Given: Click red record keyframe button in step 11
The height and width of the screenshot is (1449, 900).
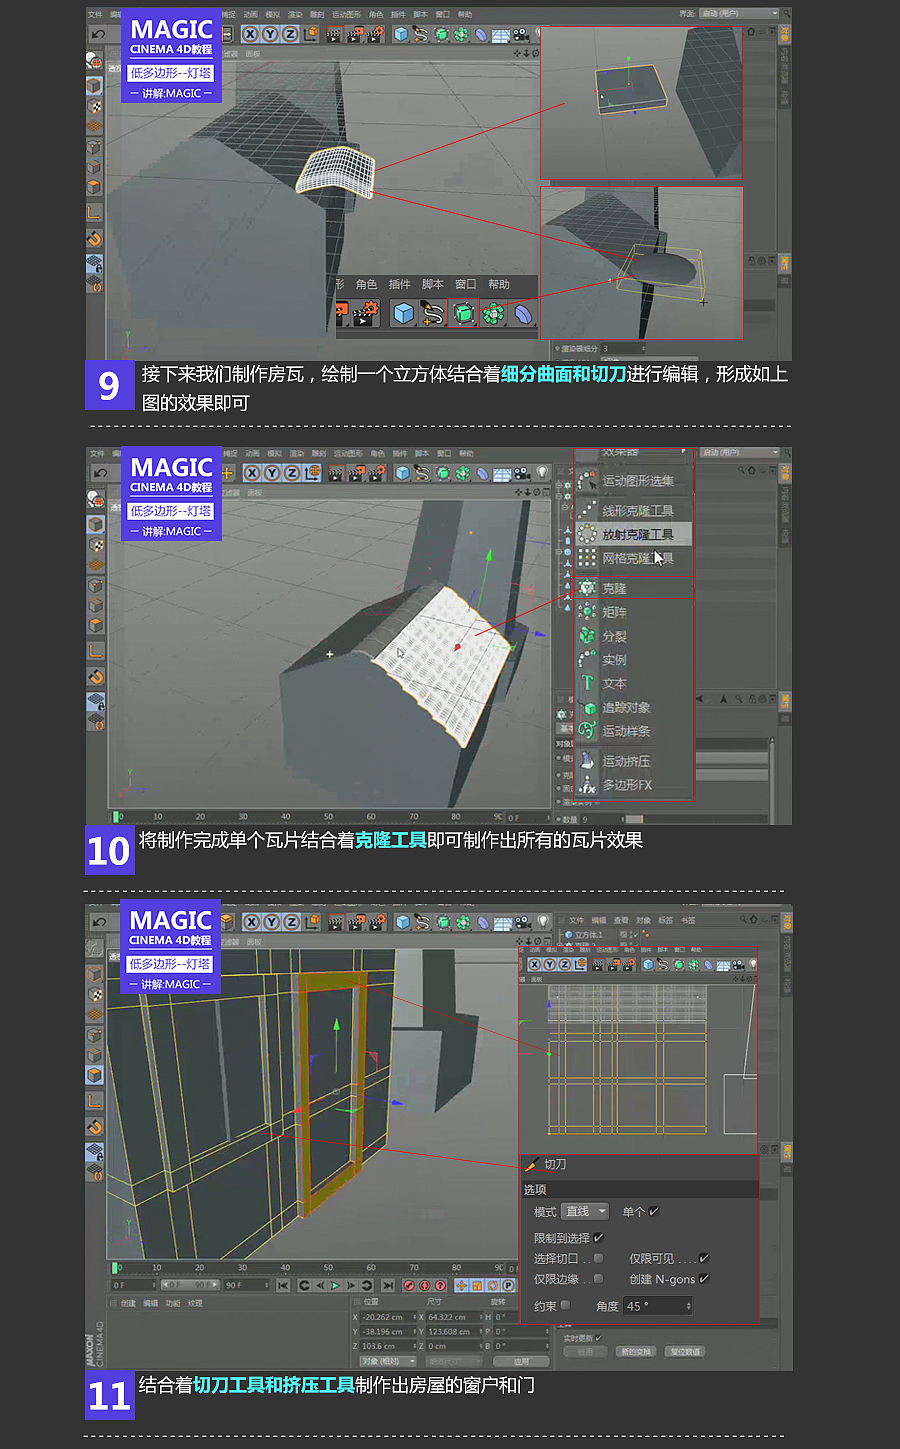Looking at the screenshot, I should pos(410,1285).
